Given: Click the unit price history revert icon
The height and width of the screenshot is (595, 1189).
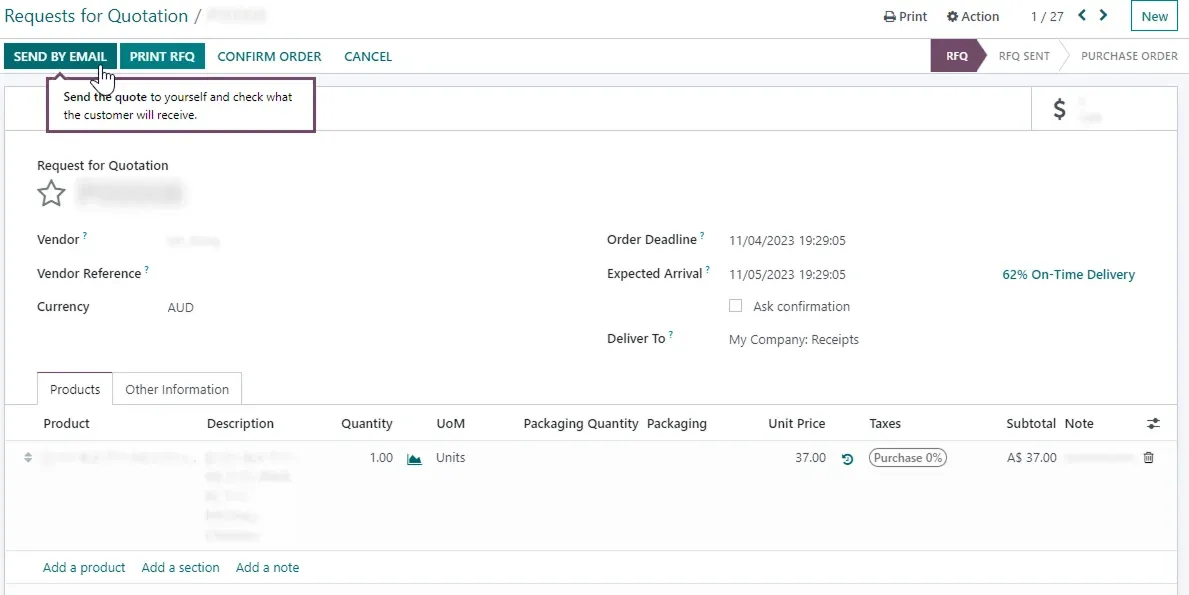Looking at the screenshot, I should [847, 458].
